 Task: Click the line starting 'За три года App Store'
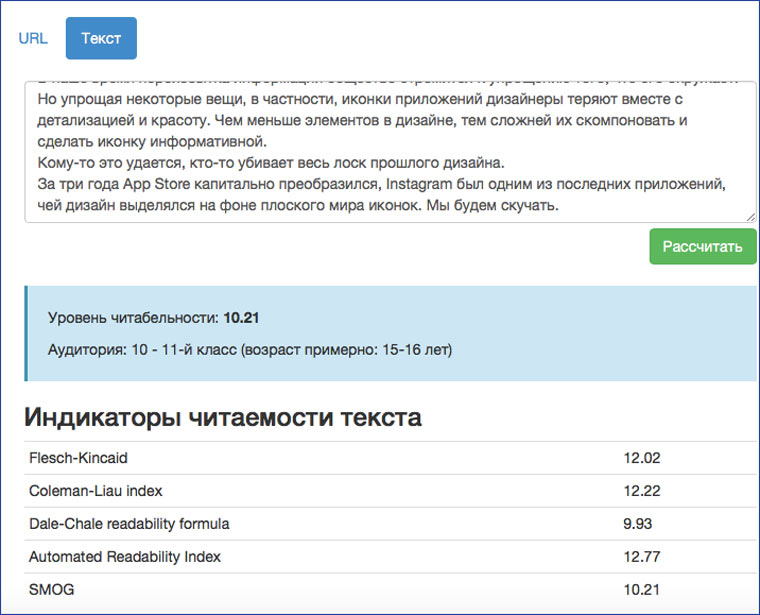[x=381, y=184]
